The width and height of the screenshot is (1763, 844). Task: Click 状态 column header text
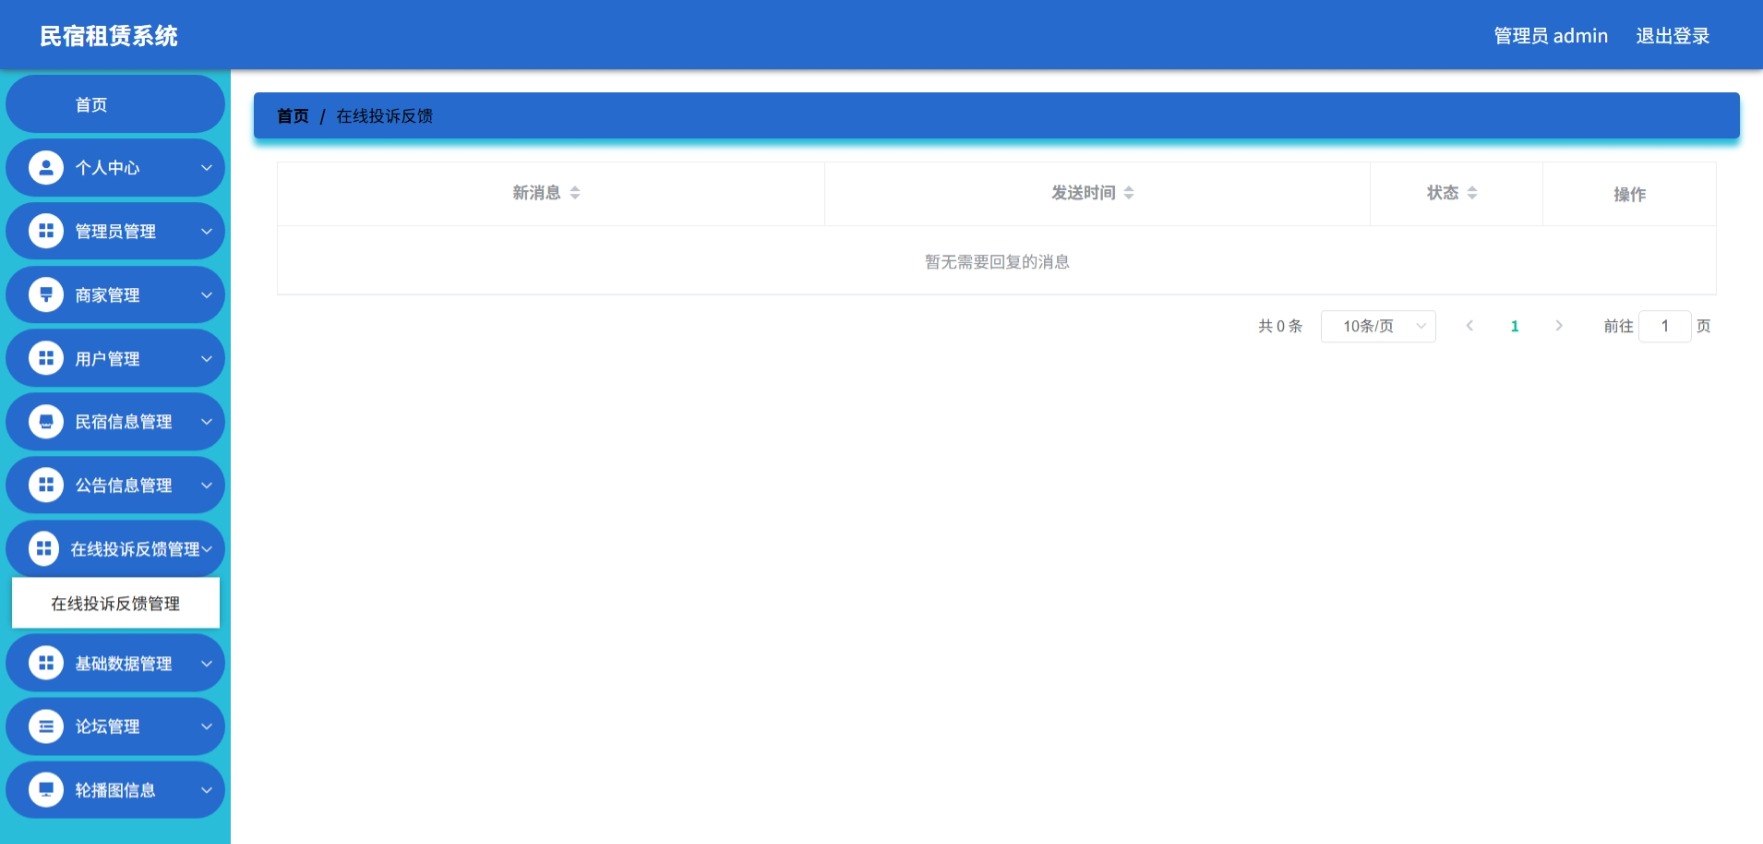(1442, 193)
